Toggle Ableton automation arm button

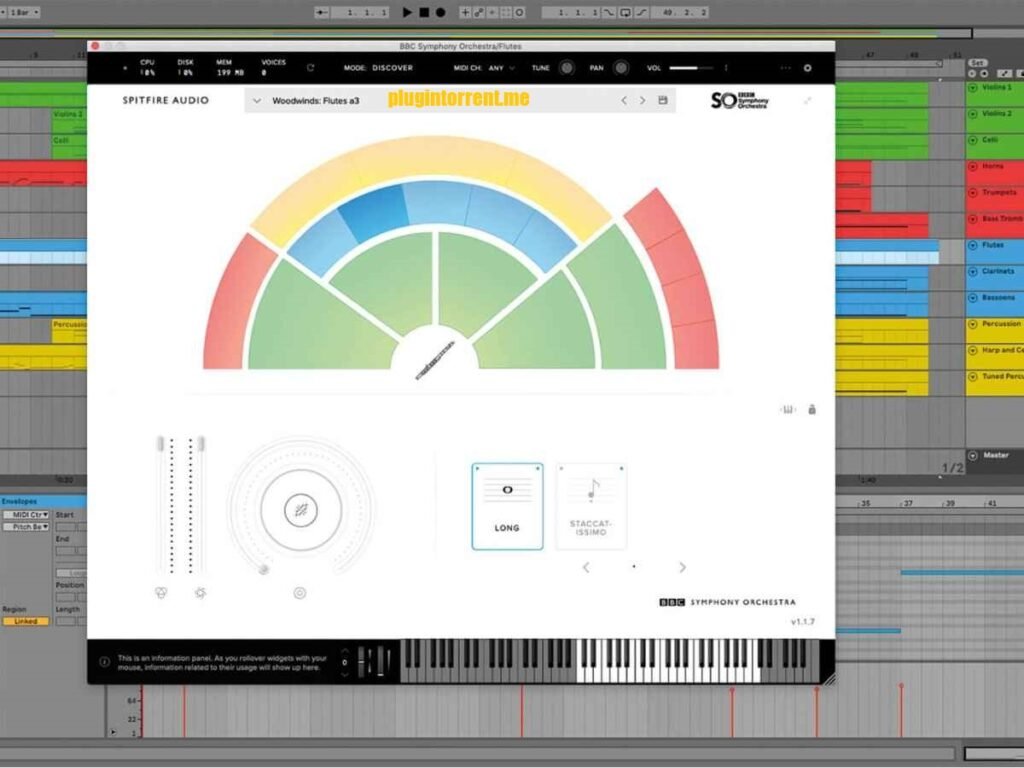pos(479,12)
